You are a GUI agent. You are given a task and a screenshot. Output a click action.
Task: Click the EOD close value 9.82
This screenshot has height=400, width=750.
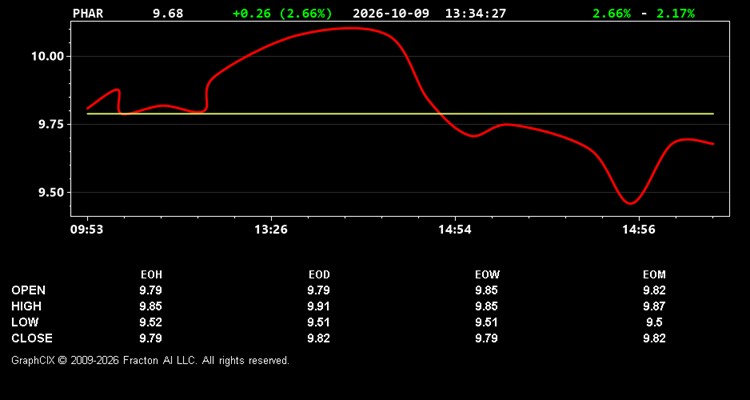pos(319,338)
